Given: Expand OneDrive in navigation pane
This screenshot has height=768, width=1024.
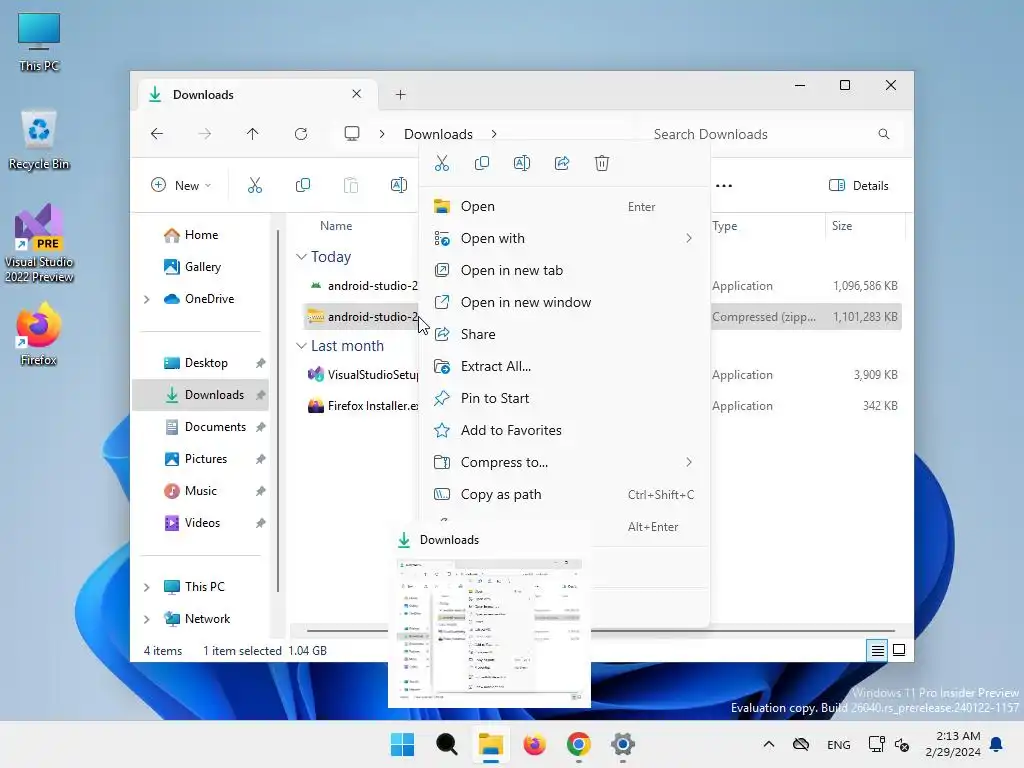Looking at the screenshot, I should click(147, 299).
